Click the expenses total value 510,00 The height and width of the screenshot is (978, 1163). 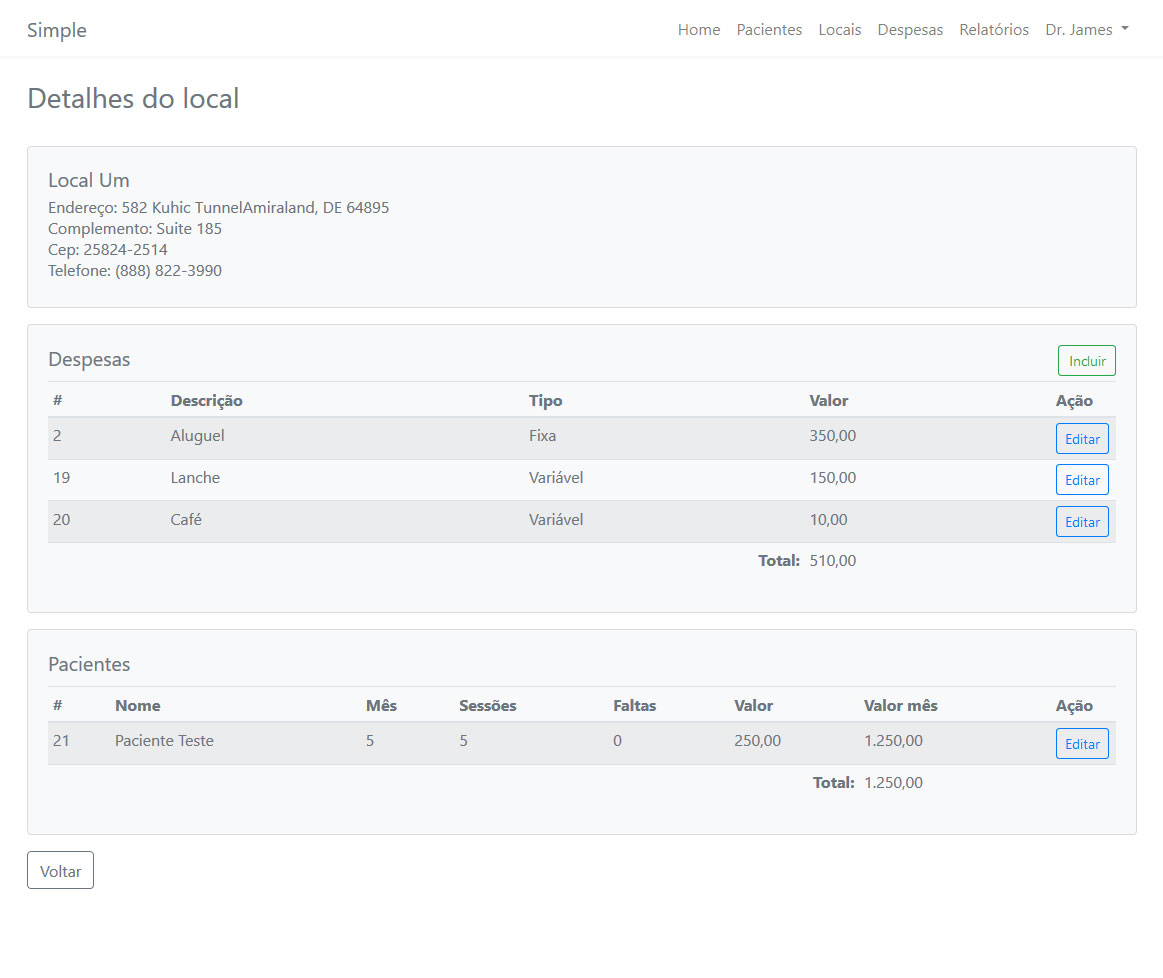point(832,561)
